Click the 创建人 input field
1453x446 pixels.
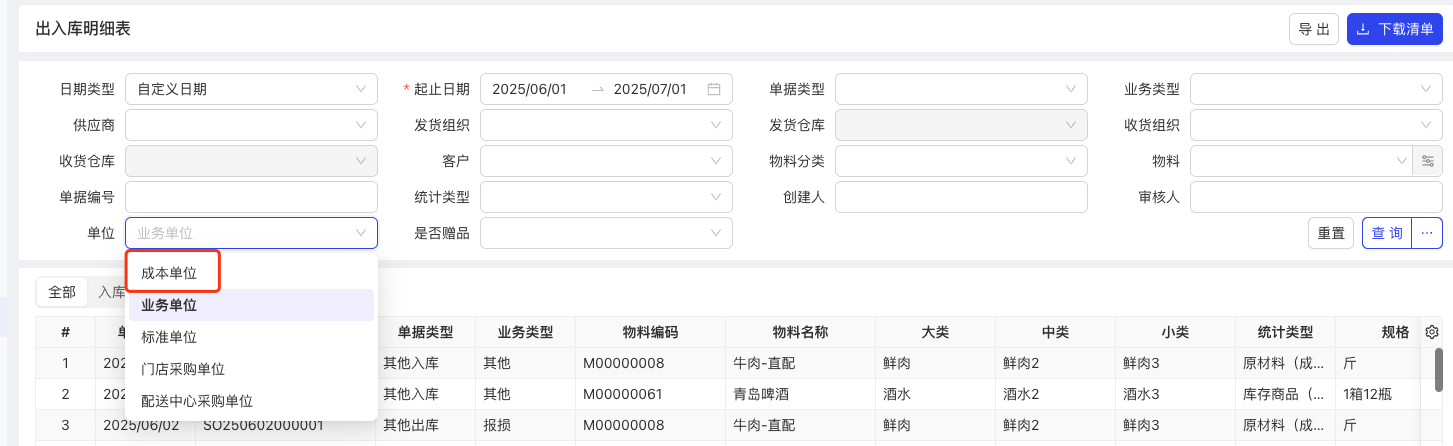coord(961,197)
